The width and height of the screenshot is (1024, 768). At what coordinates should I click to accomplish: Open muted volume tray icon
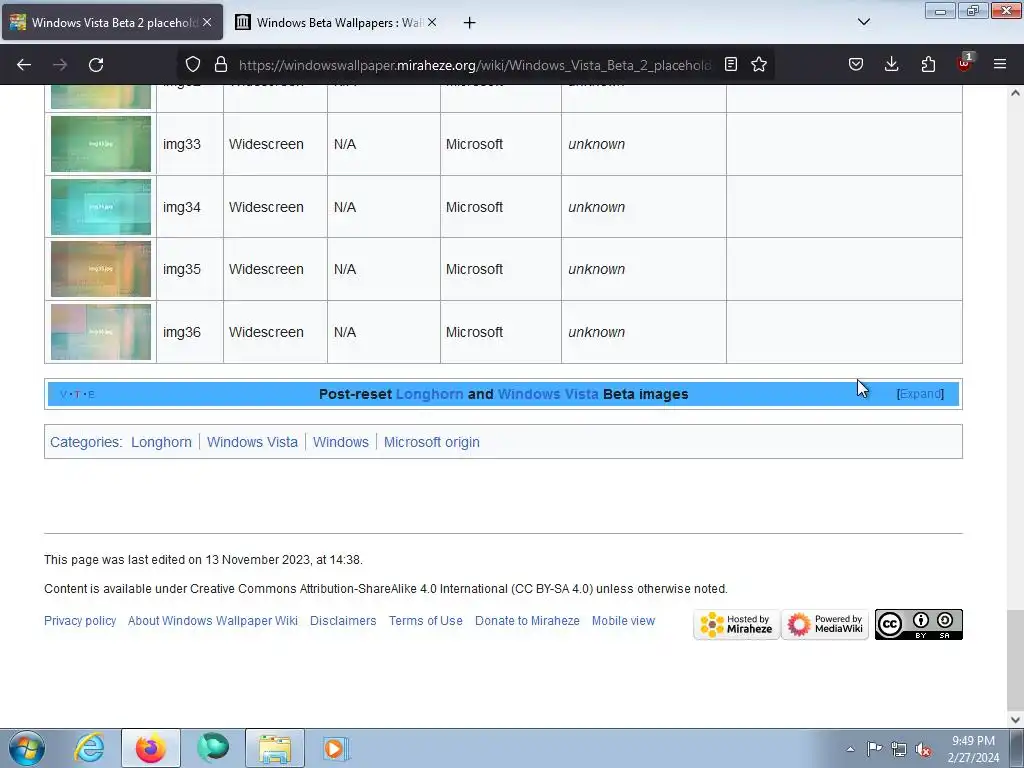click(923, 749)
